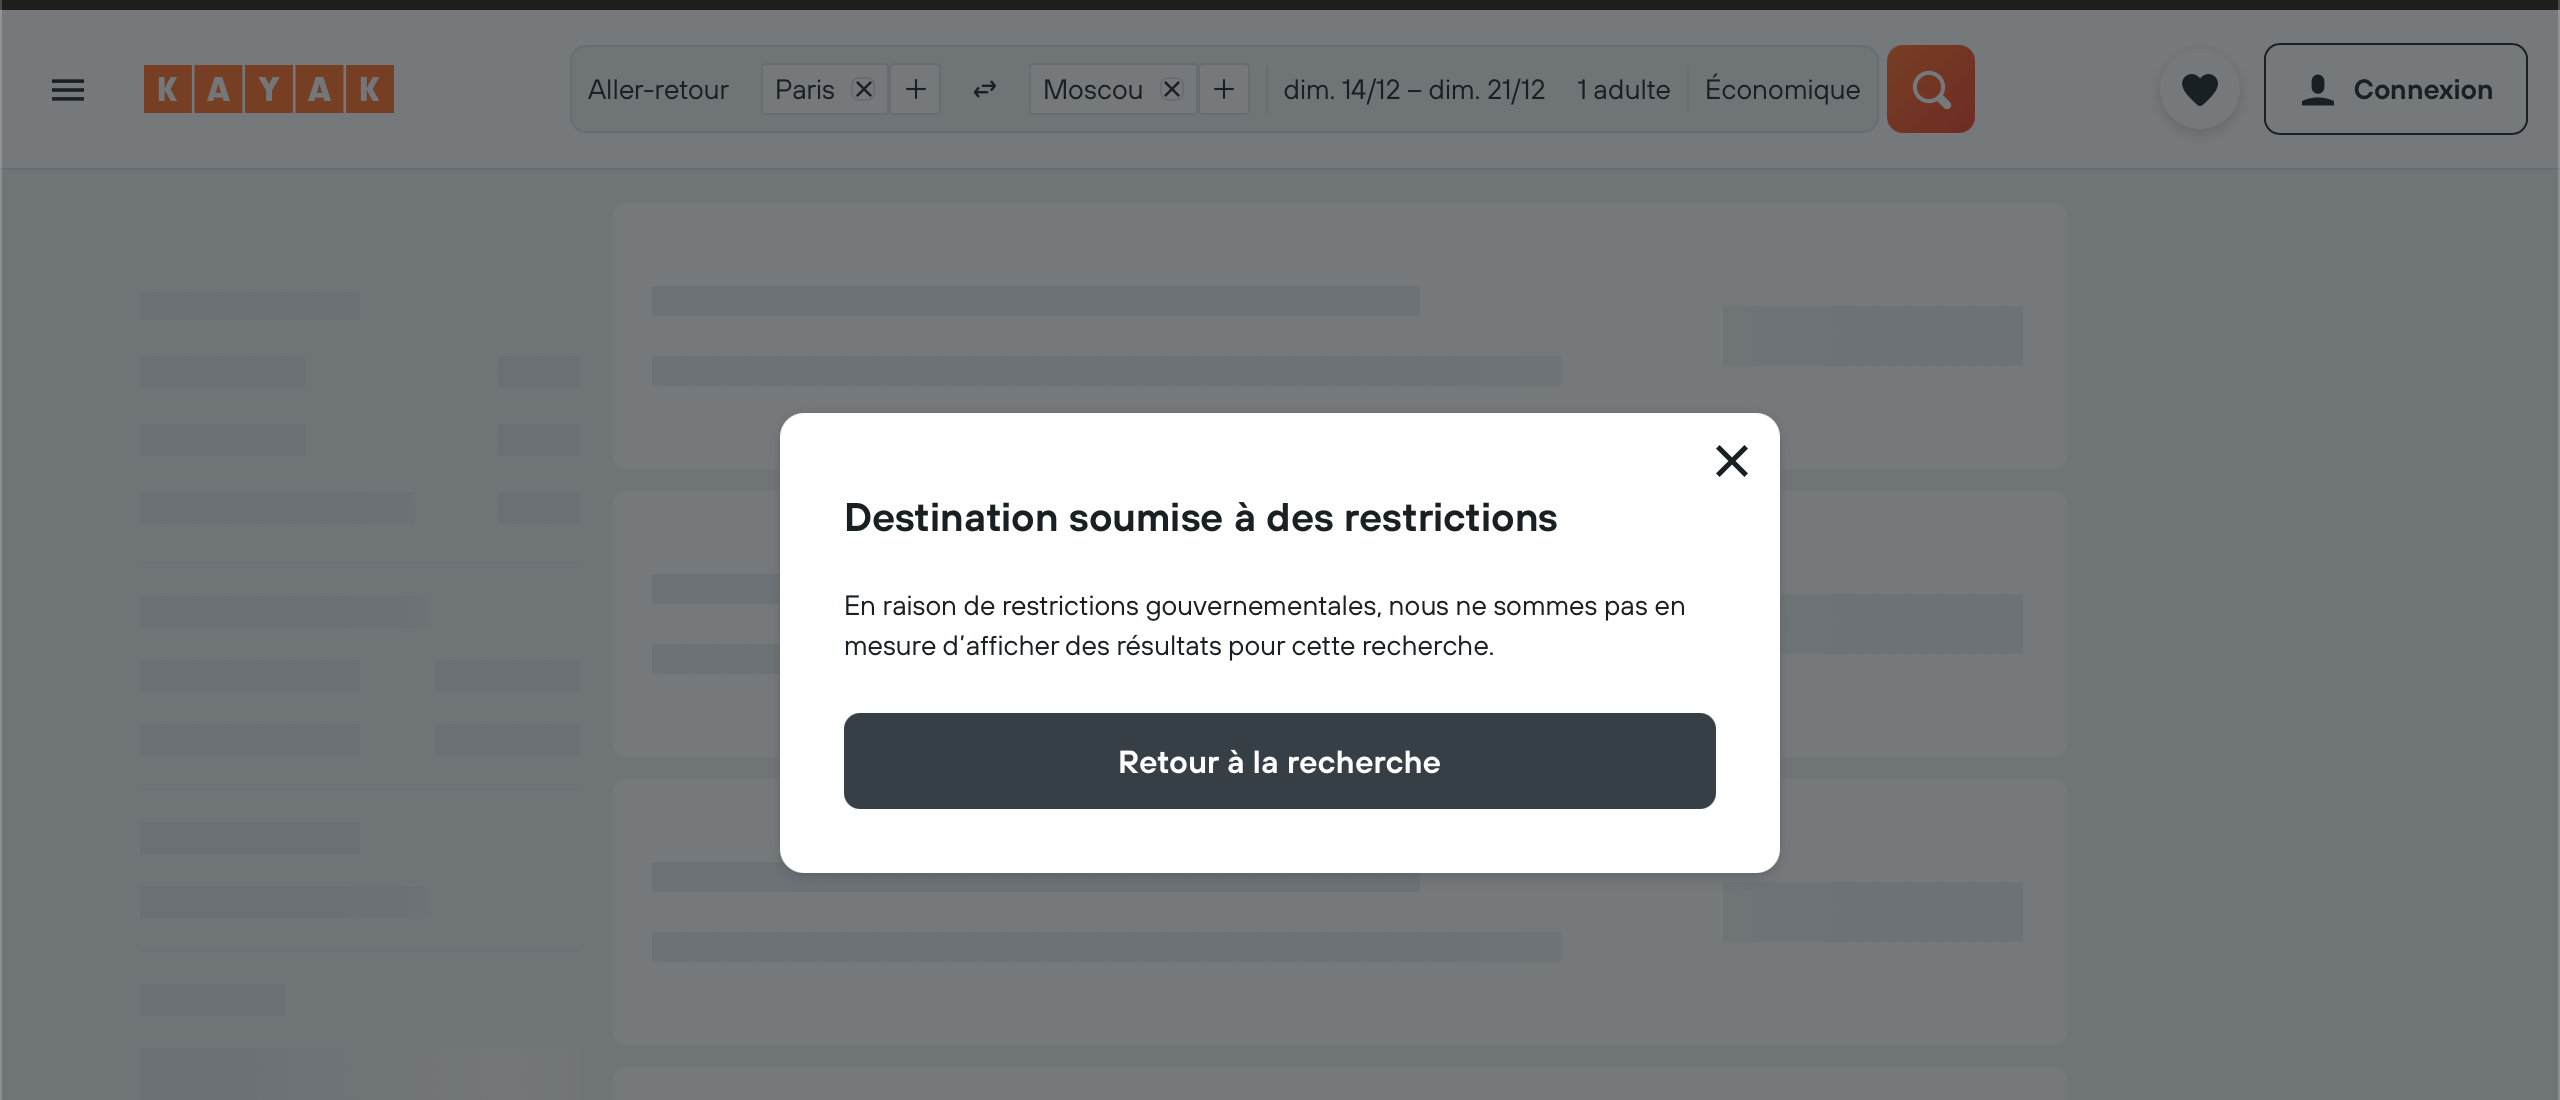Viewport: 2560px width, 1100px height.
Task: Swap origin and destination cities
Action: coord(985,89)
